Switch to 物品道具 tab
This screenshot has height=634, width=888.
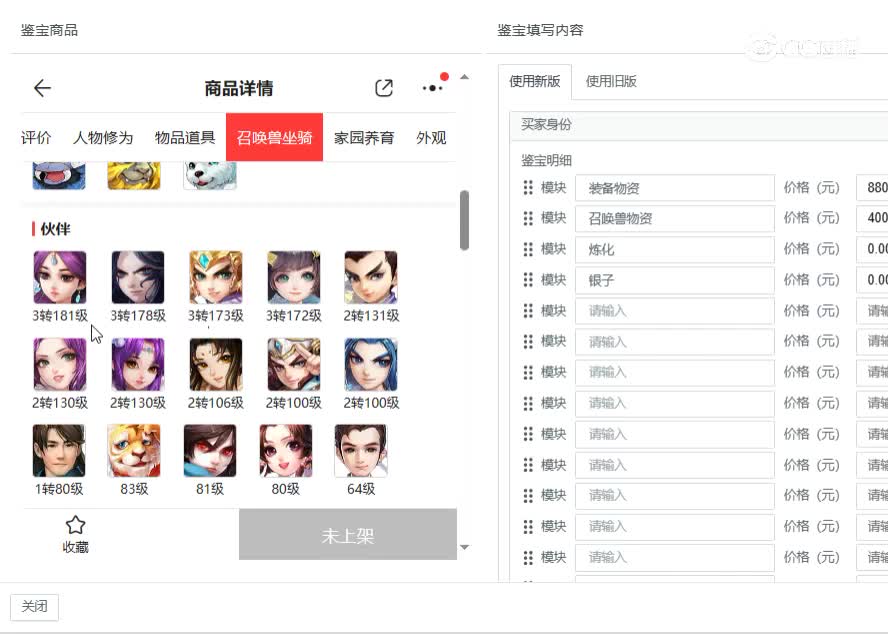coord(185,138)
